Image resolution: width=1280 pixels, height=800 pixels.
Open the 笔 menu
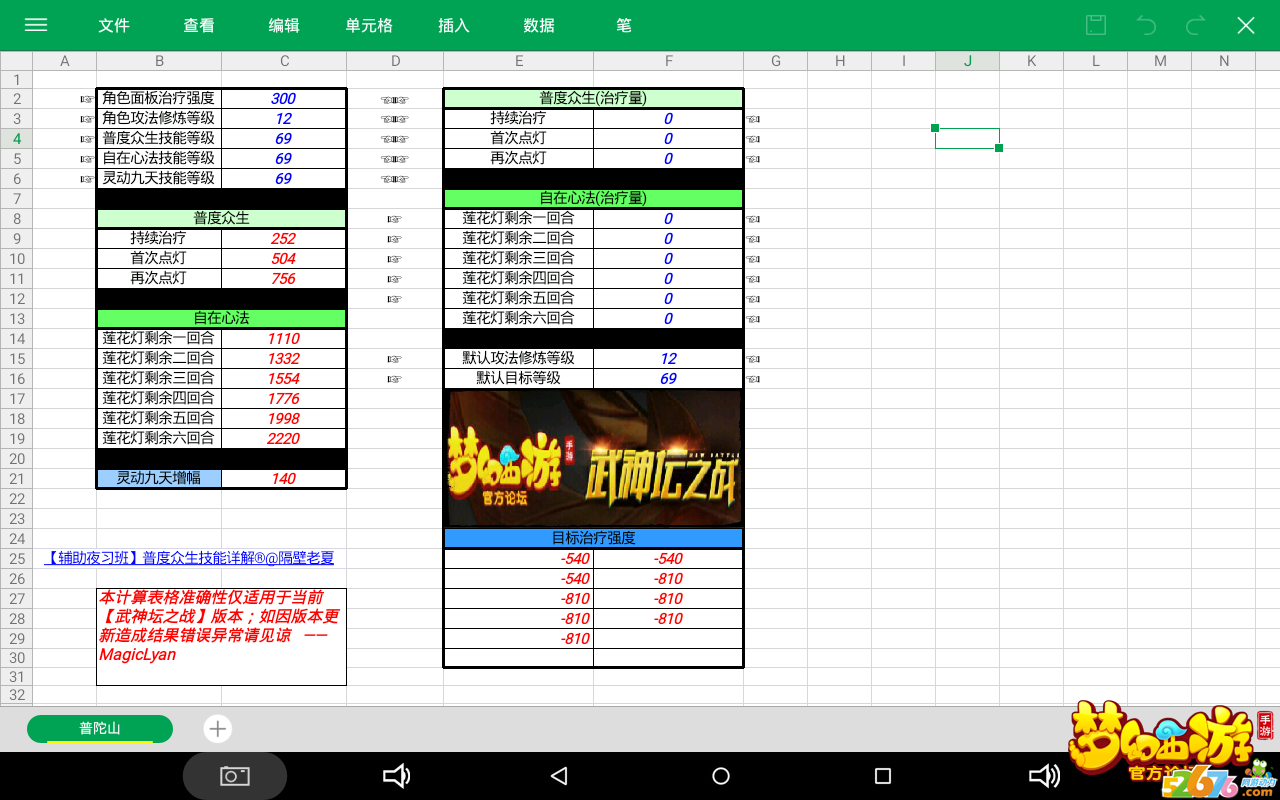point(624,25)
